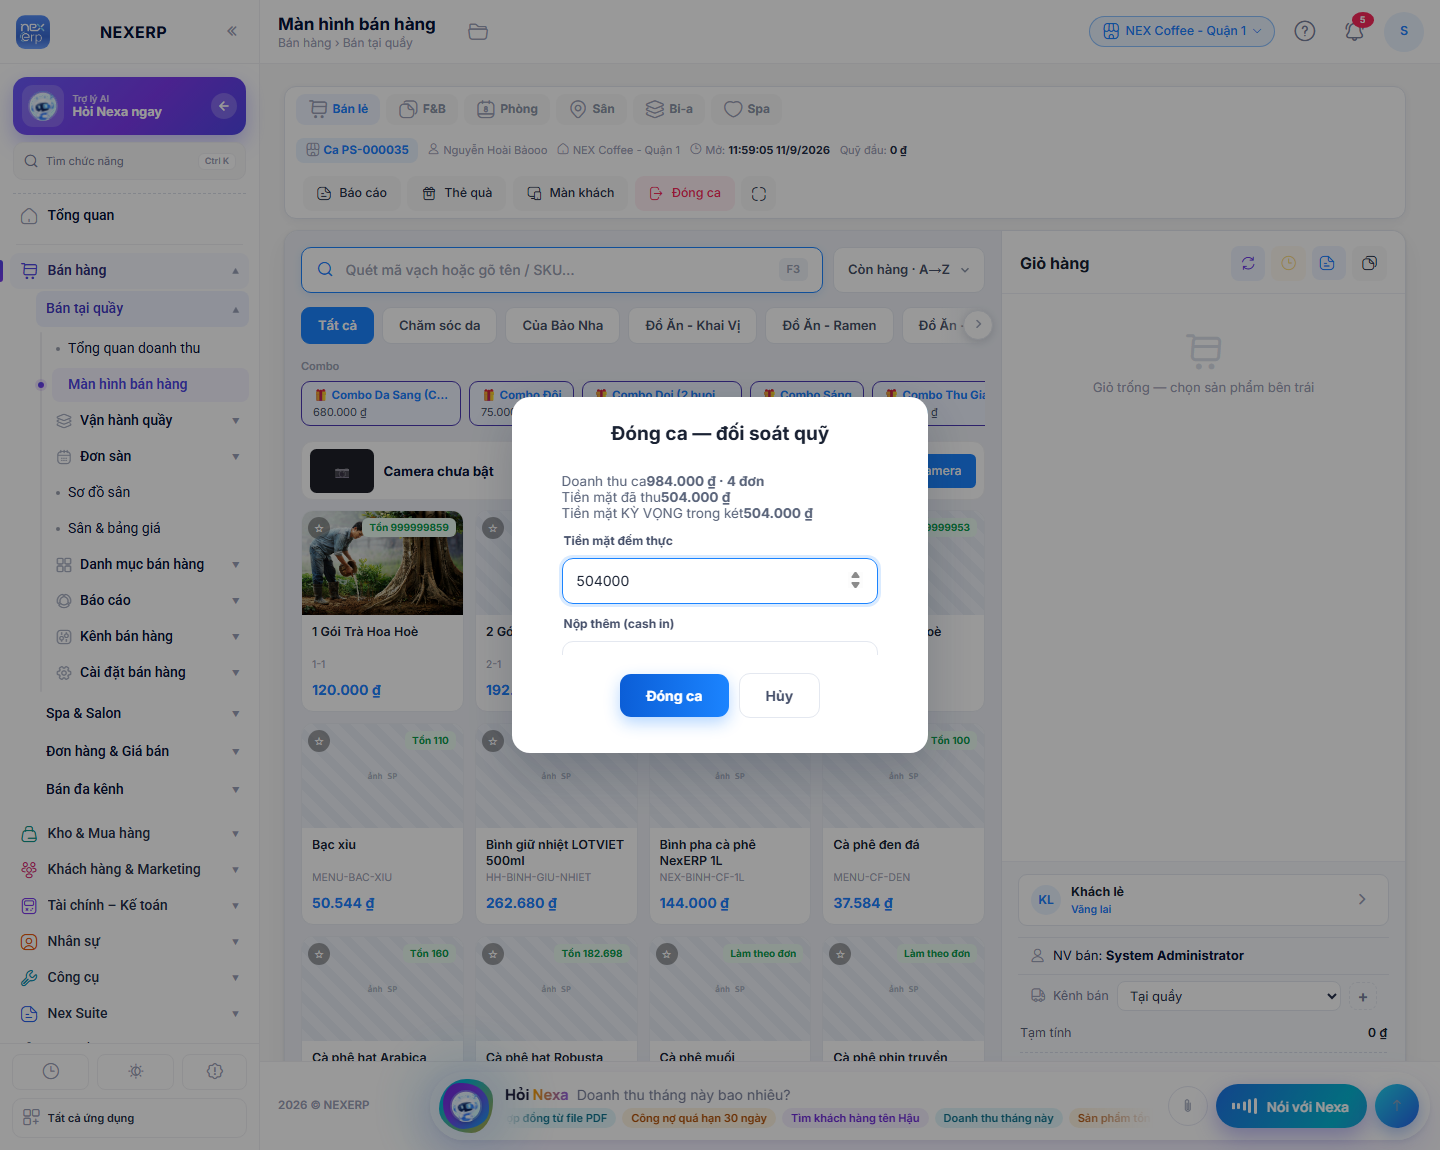This screenshot has height=1150, width=1440.
Task: Click the NexERP logo icon
Action: click(33, 32)
